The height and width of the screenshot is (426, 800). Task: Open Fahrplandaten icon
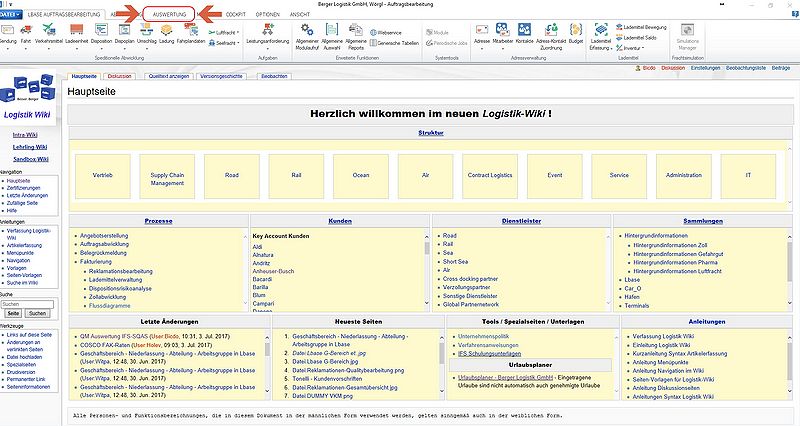tap(191, 31)
